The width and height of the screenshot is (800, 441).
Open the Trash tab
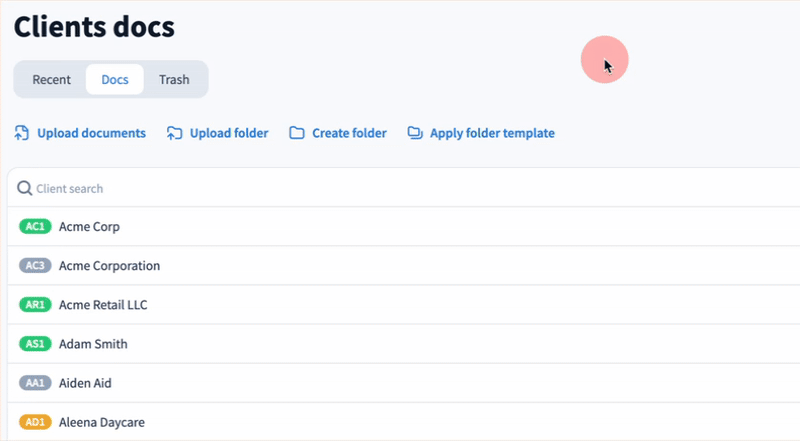pos(174,80)
